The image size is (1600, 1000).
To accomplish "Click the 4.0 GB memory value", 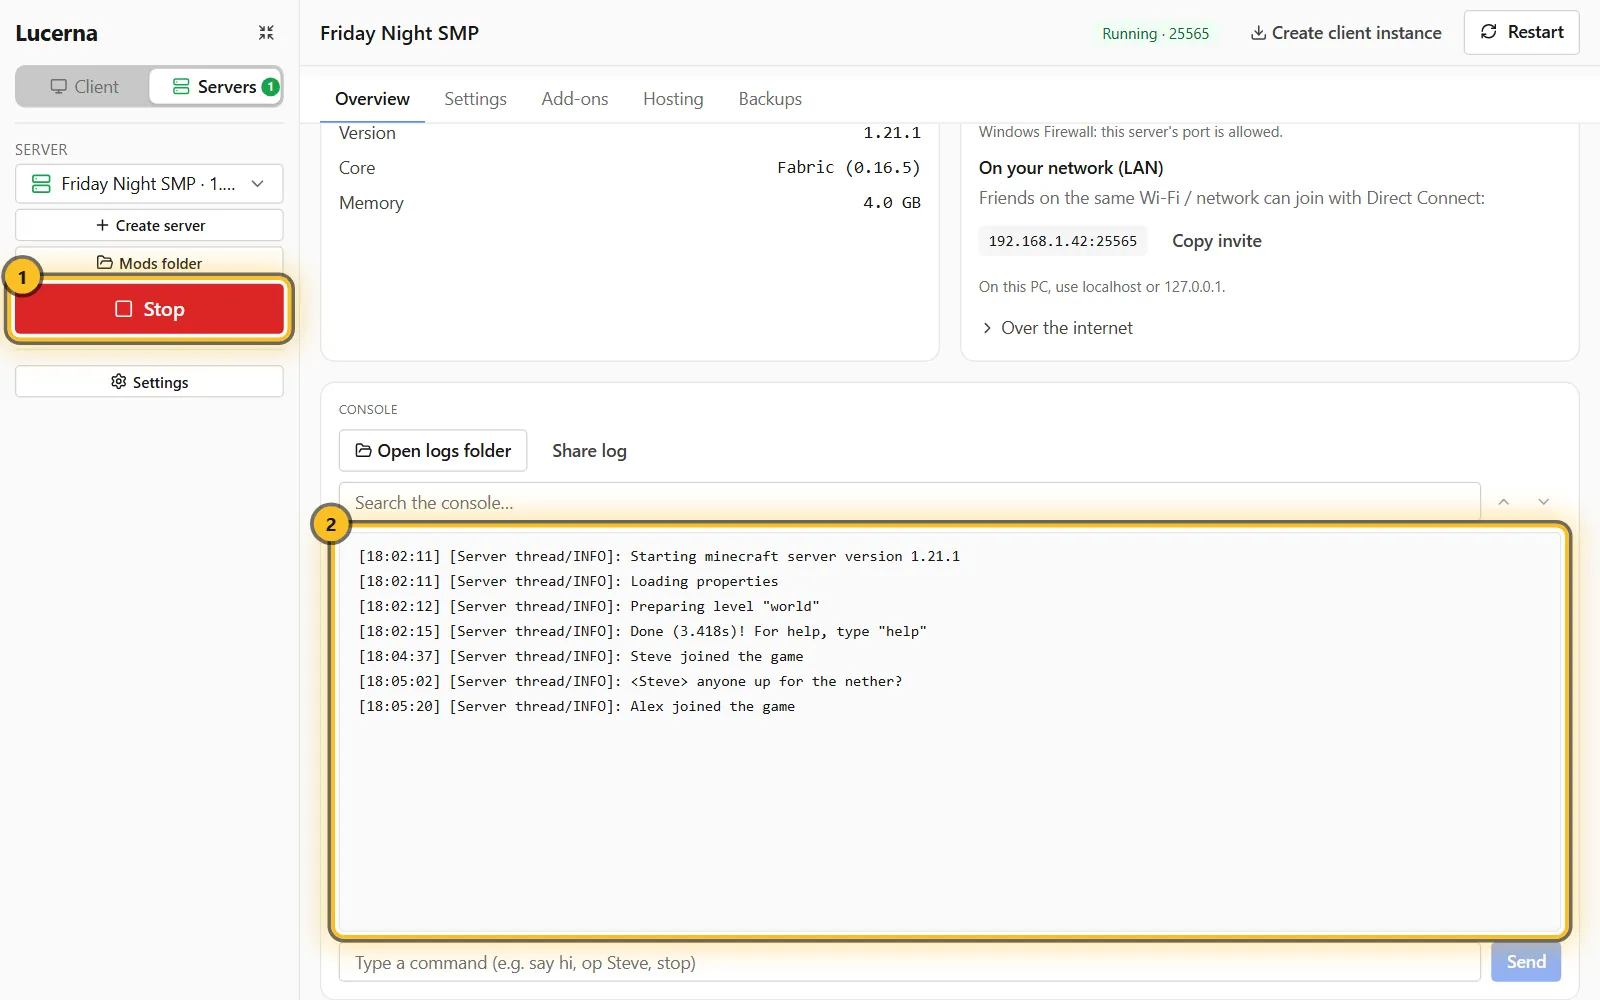I will 892,202.
